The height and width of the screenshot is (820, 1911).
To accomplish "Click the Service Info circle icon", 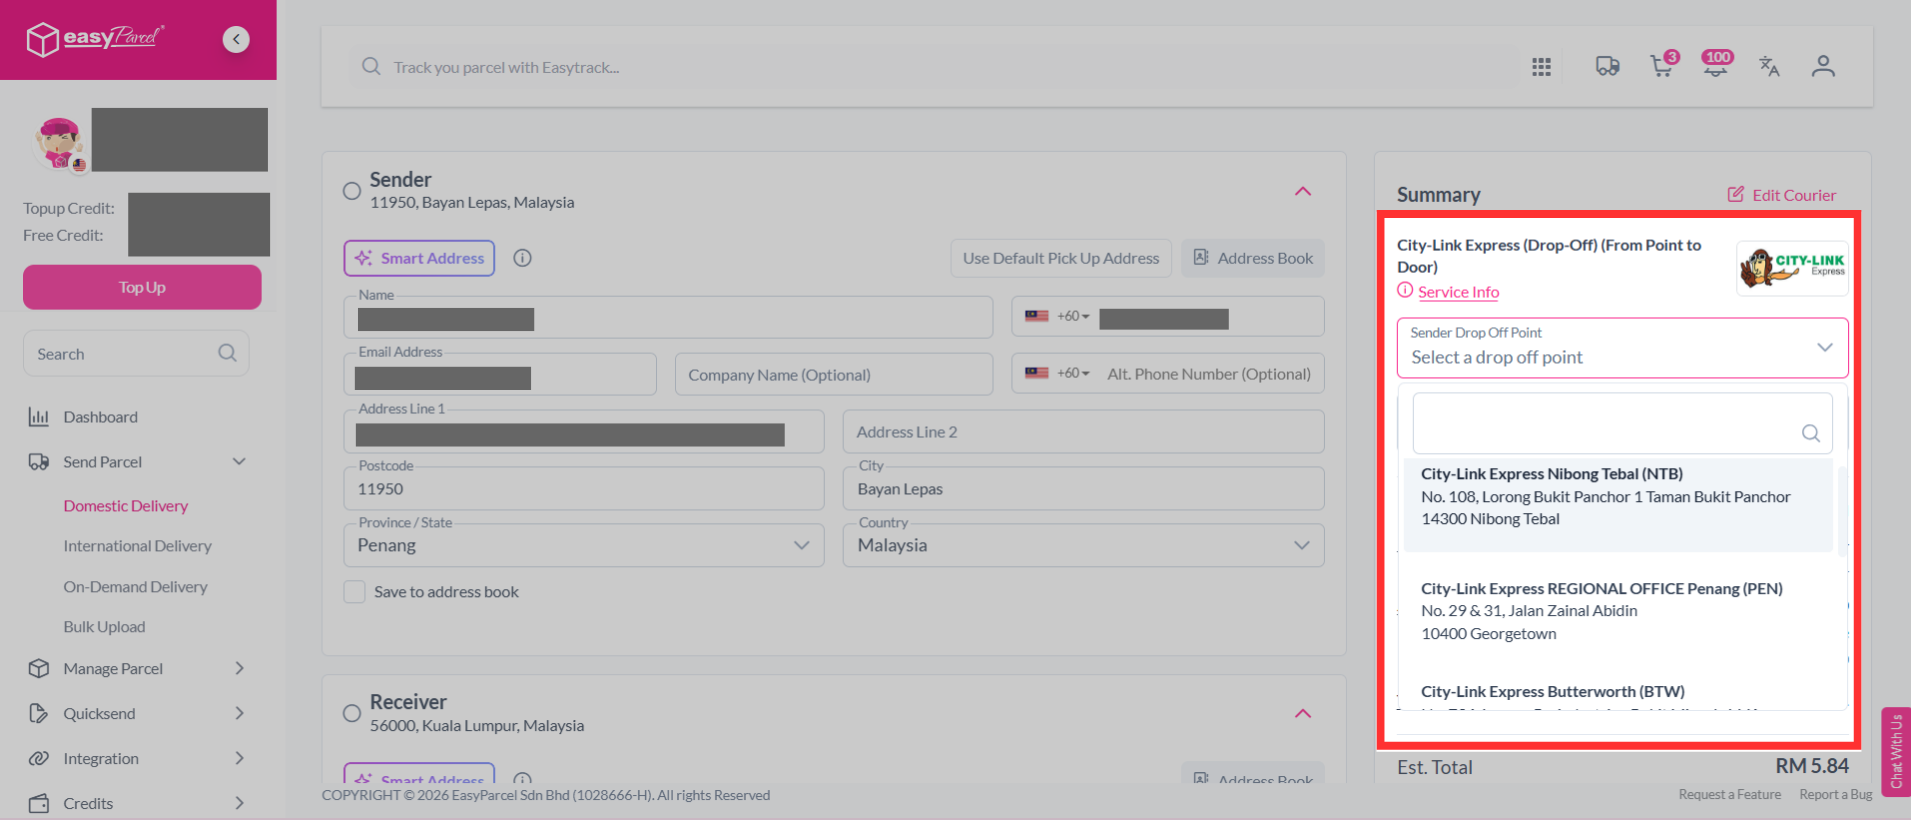I will coord(1405,291).
